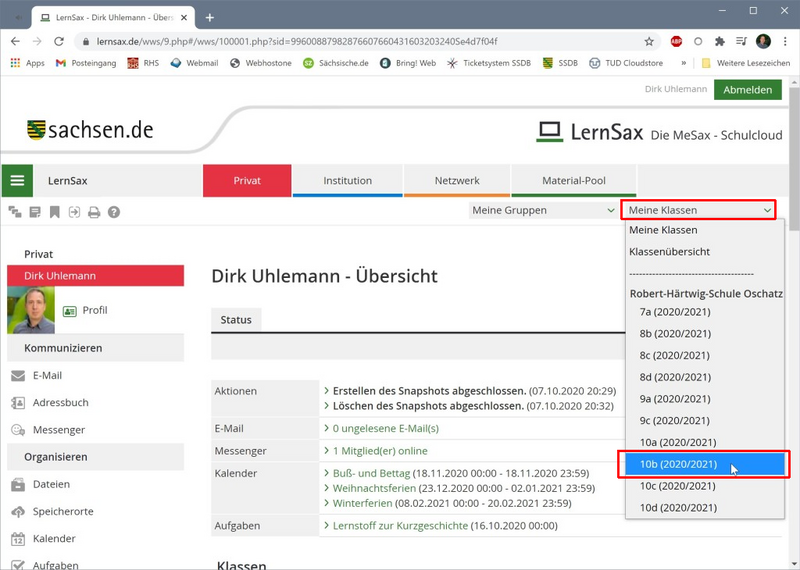Choose Klassenübersicht in the dropdown list

[669, 252]
